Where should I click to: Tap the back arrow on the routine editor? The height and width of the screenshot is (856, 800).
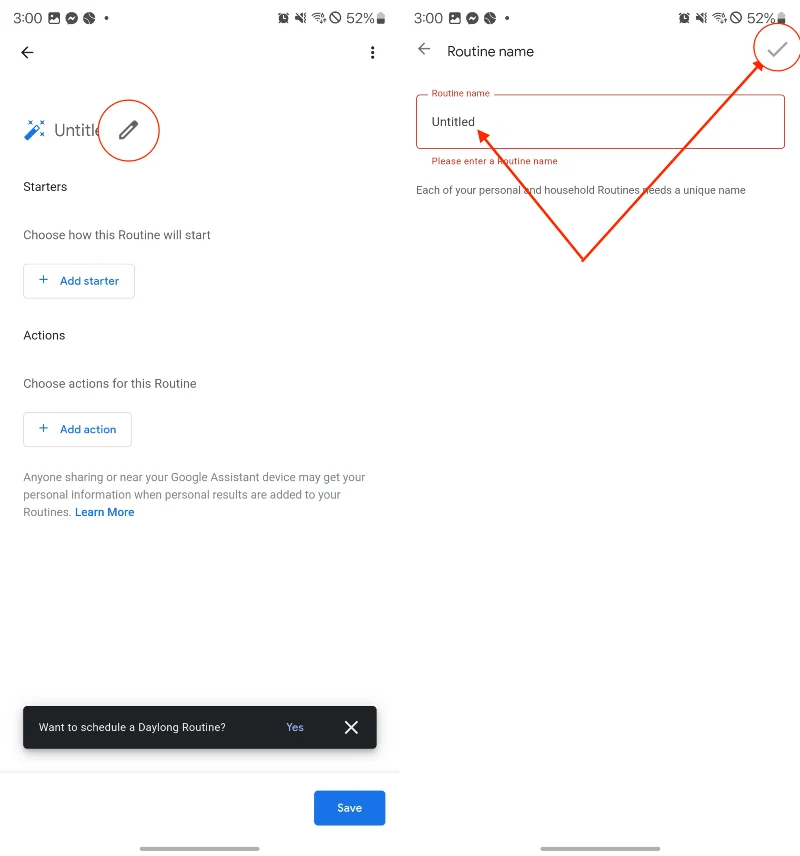(26, 52)
